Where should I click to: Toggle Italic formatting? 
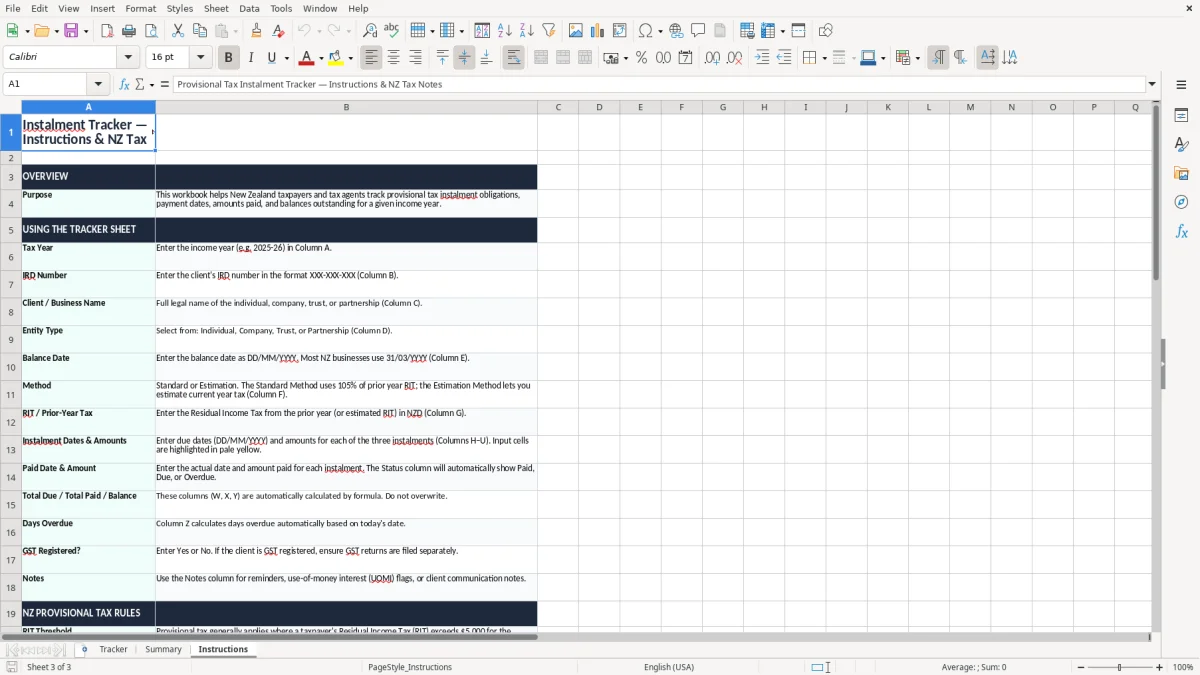click(251, 58)
